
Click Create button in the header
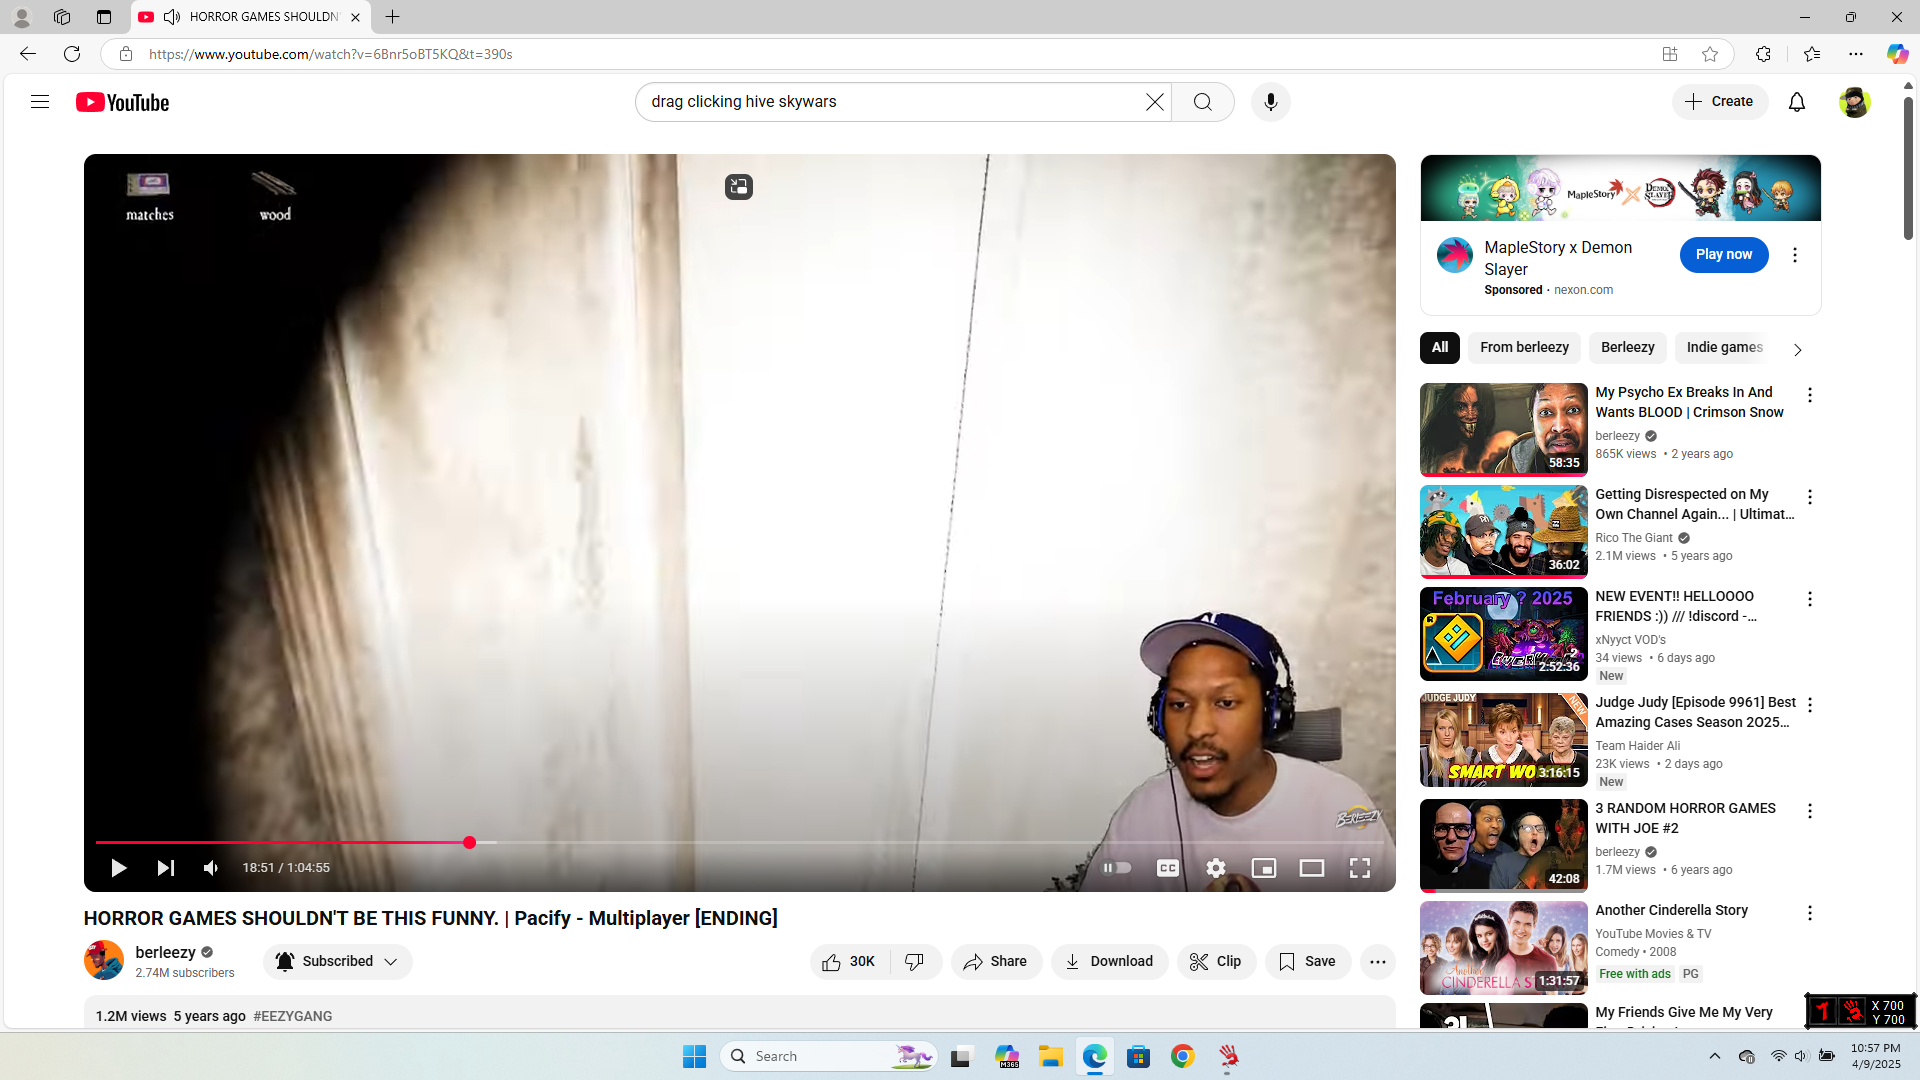pyautogui.click(x=1720, y=102)
